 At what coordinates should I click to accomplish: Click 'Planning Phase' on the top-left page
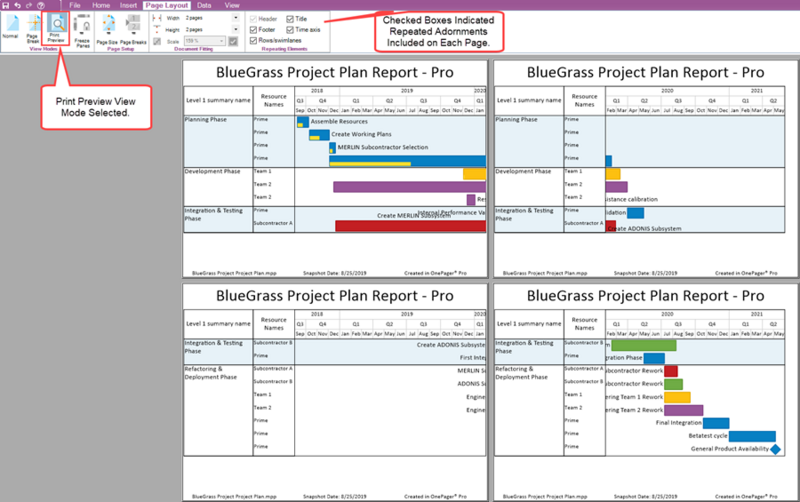pyautogui.click(x=206, y=119)
